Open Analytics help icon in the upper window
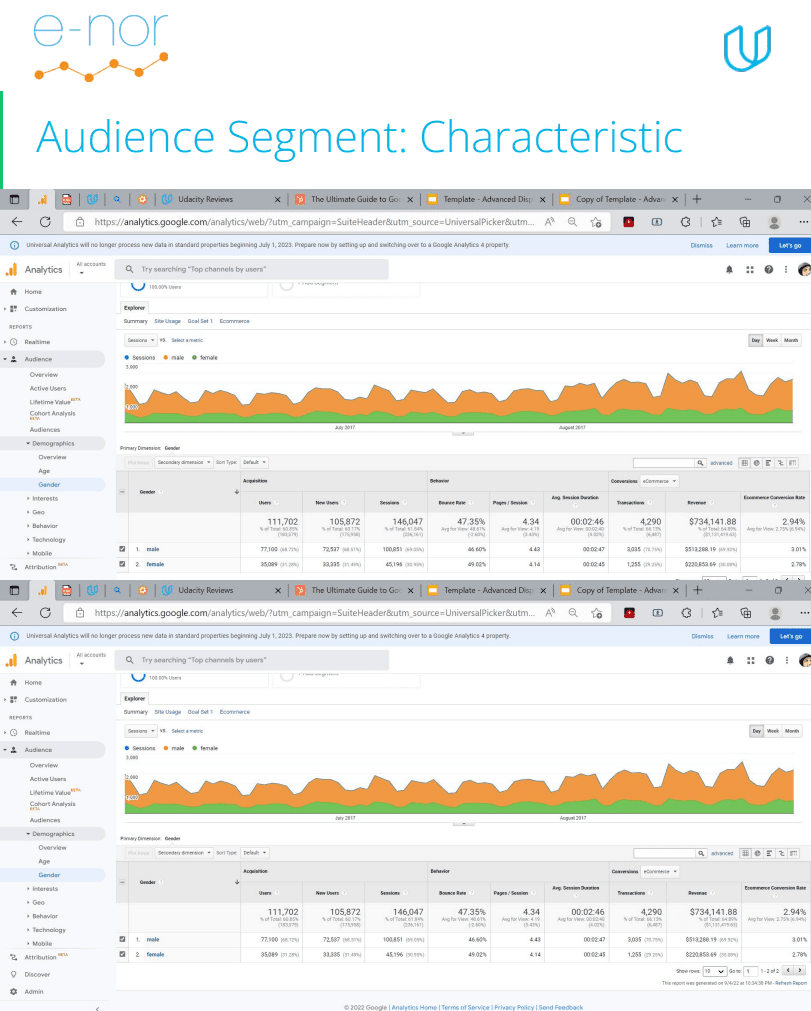 coord(768,270)
